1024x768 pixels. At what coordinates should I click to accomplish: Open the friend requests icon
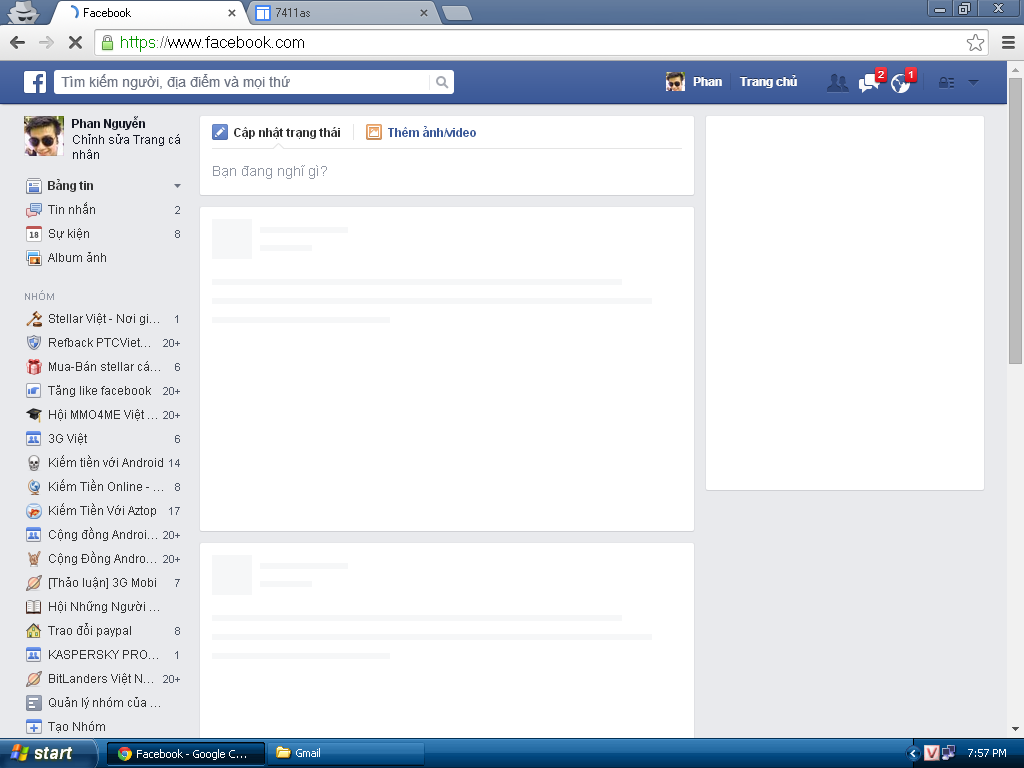pyautogui.click(x=837, y=82)
